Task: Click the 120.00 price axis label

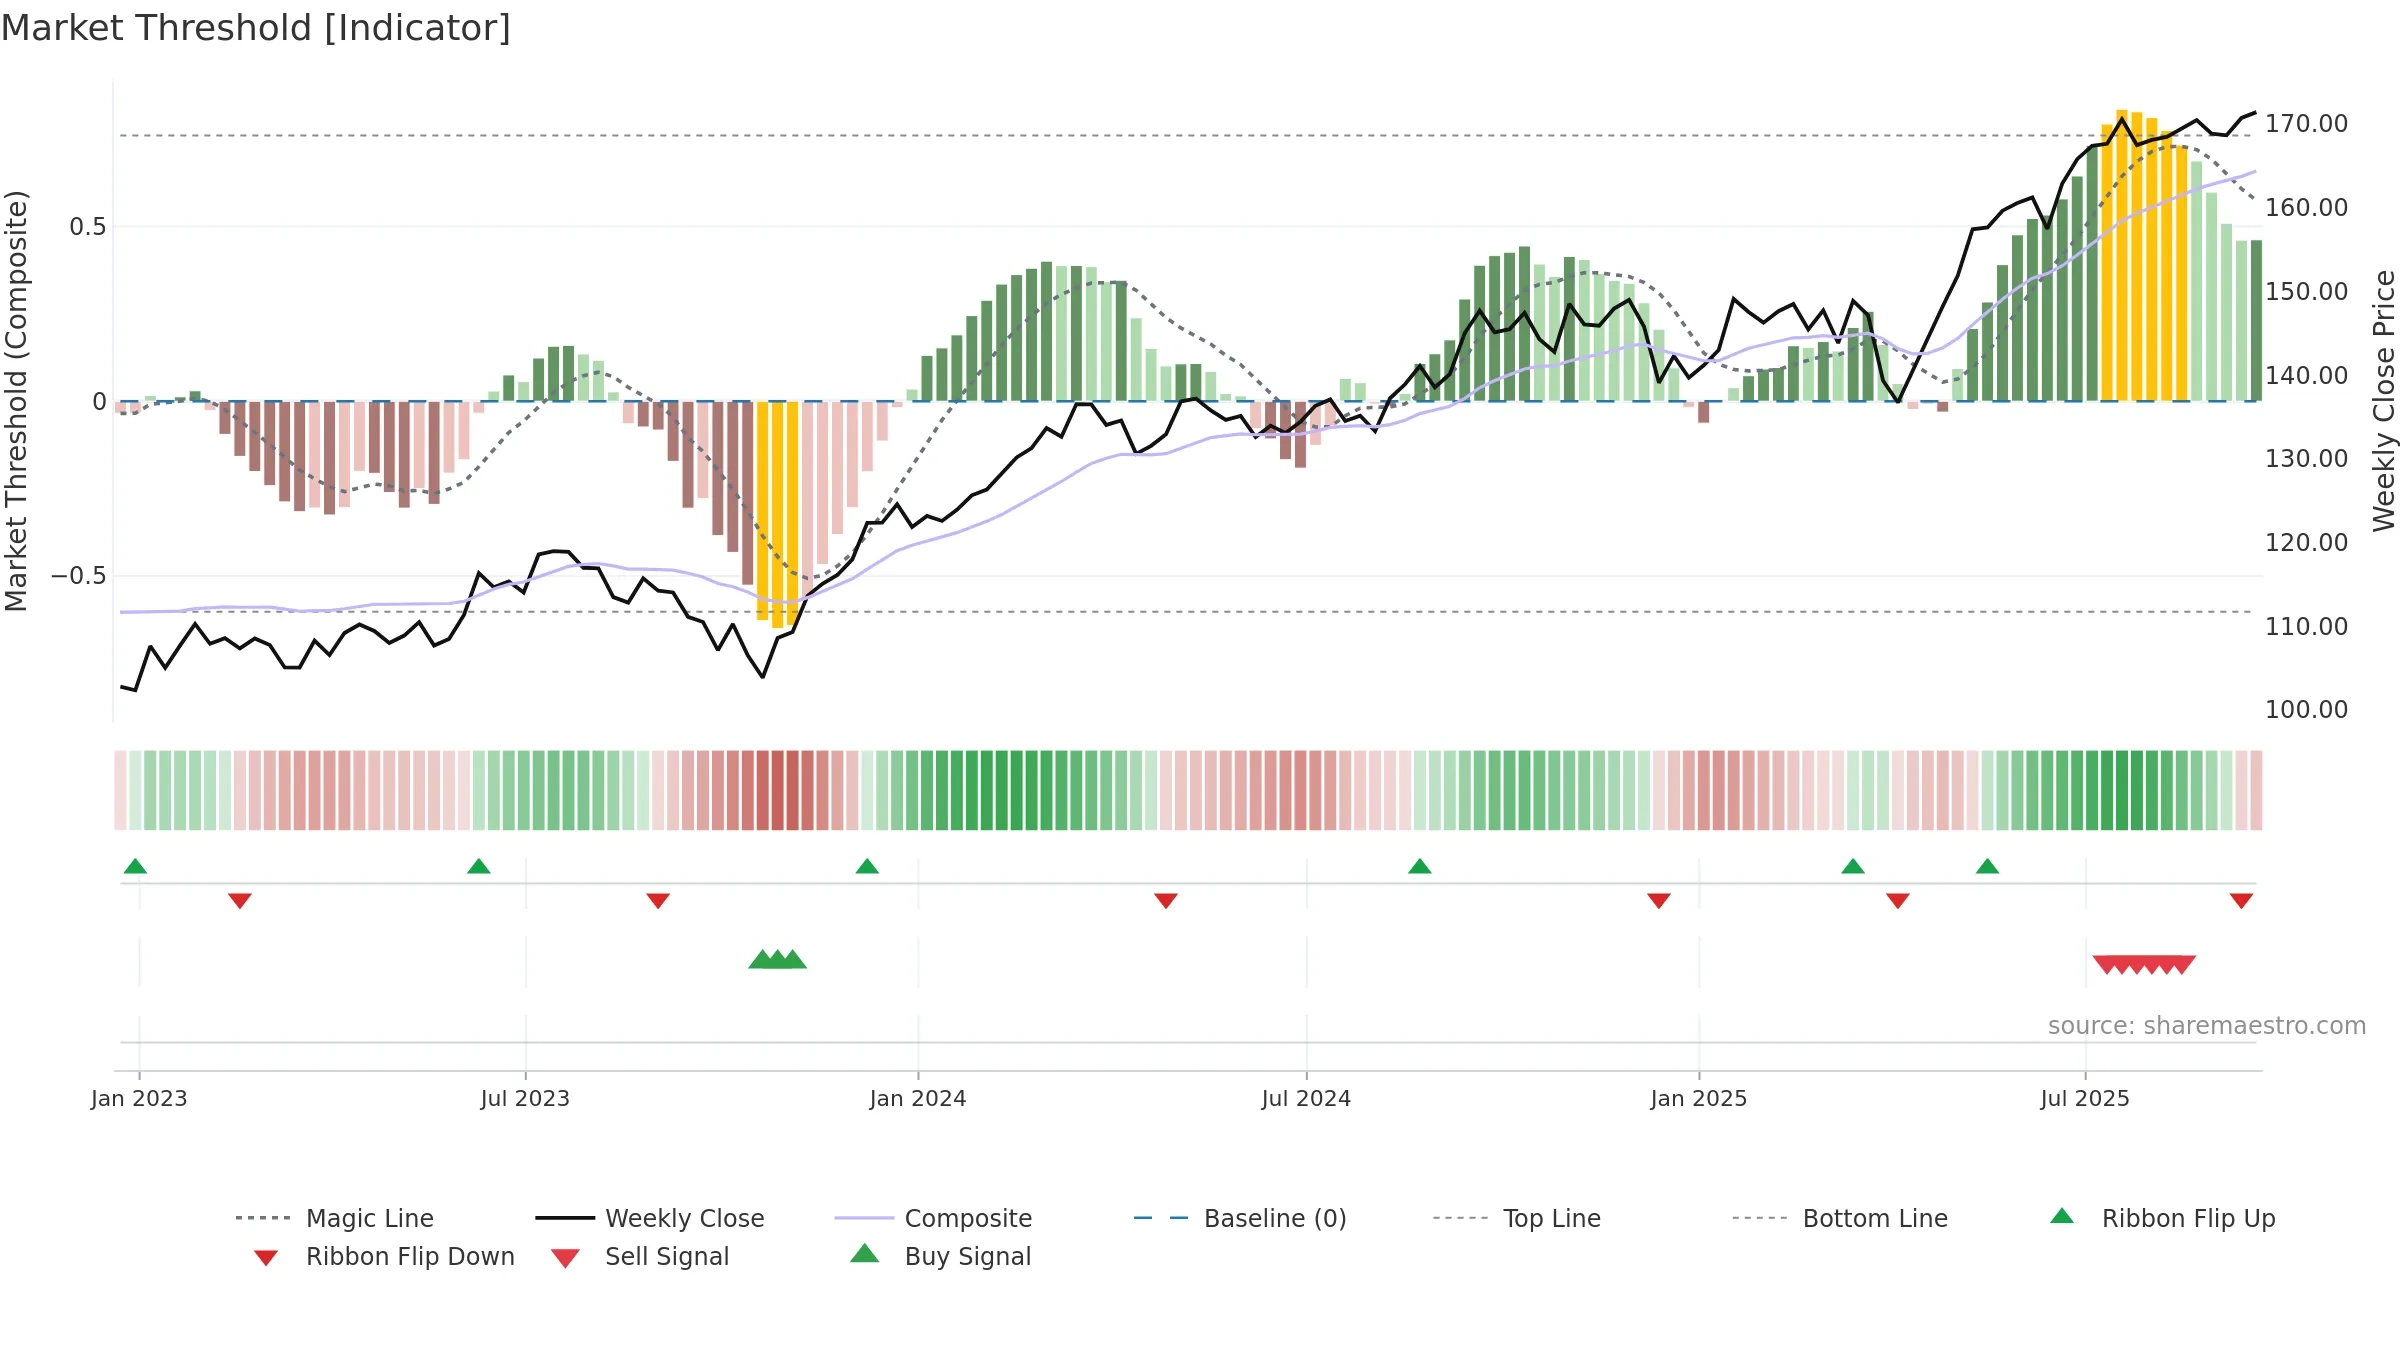Action: 2307,542
